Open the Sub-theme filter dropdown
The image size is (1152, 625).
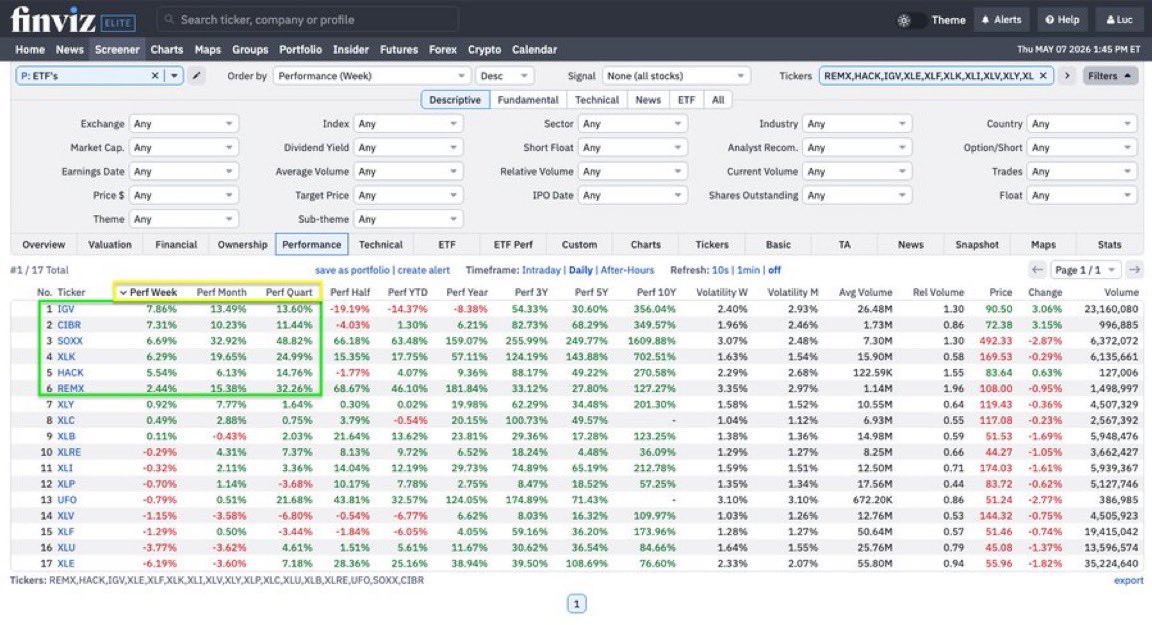[x=408, y=219]
